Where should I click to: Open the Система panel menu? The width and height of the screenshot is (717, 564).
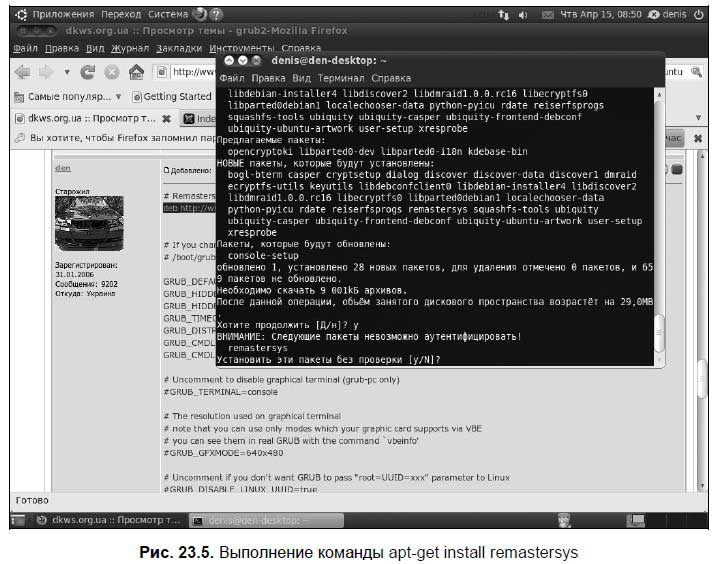click(168, 15)
